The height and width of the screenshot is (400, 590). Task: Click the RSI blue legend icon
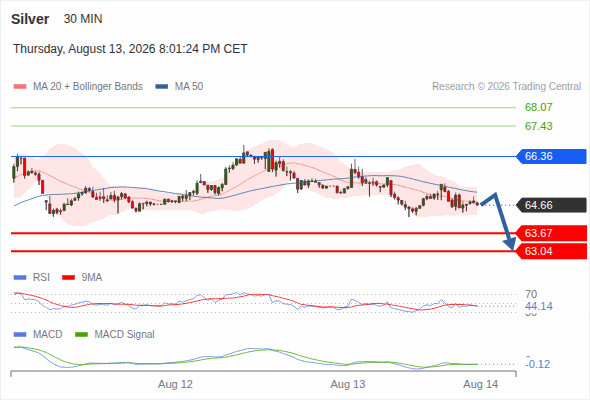click(20, 278)
